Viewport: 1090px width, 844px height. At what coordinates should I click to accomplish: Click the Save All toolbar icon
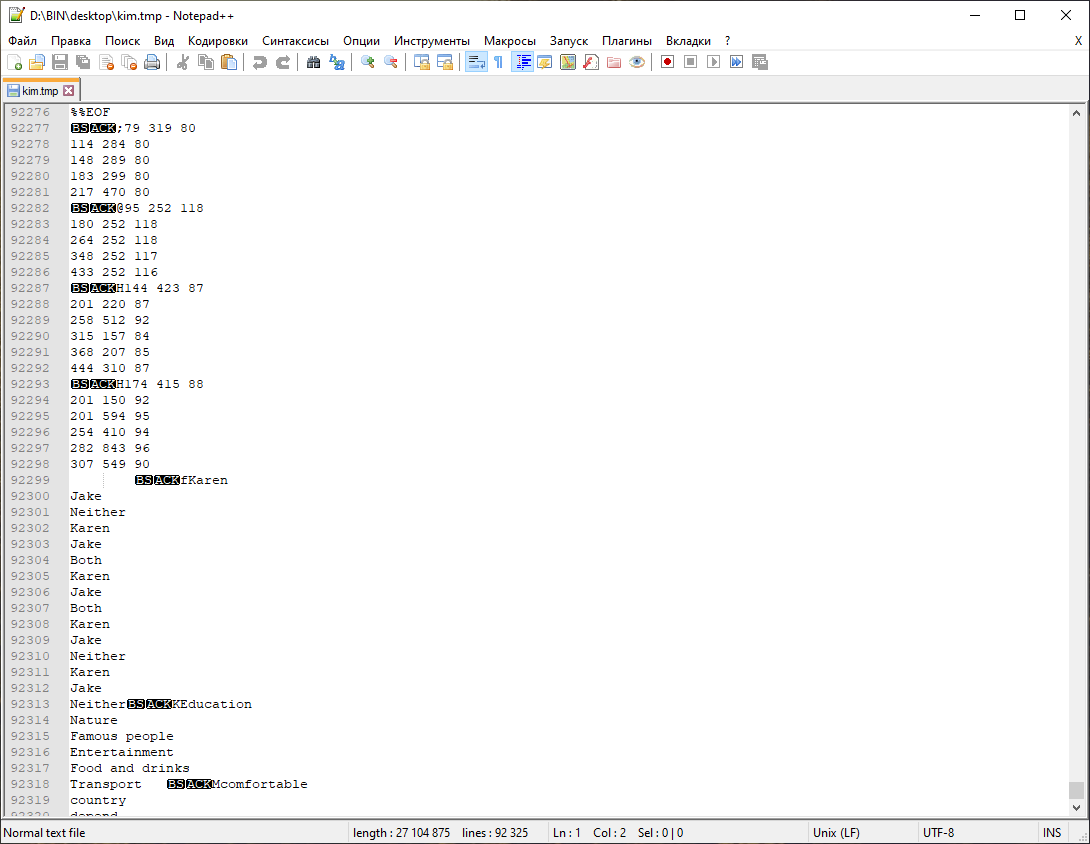[83, 63]
